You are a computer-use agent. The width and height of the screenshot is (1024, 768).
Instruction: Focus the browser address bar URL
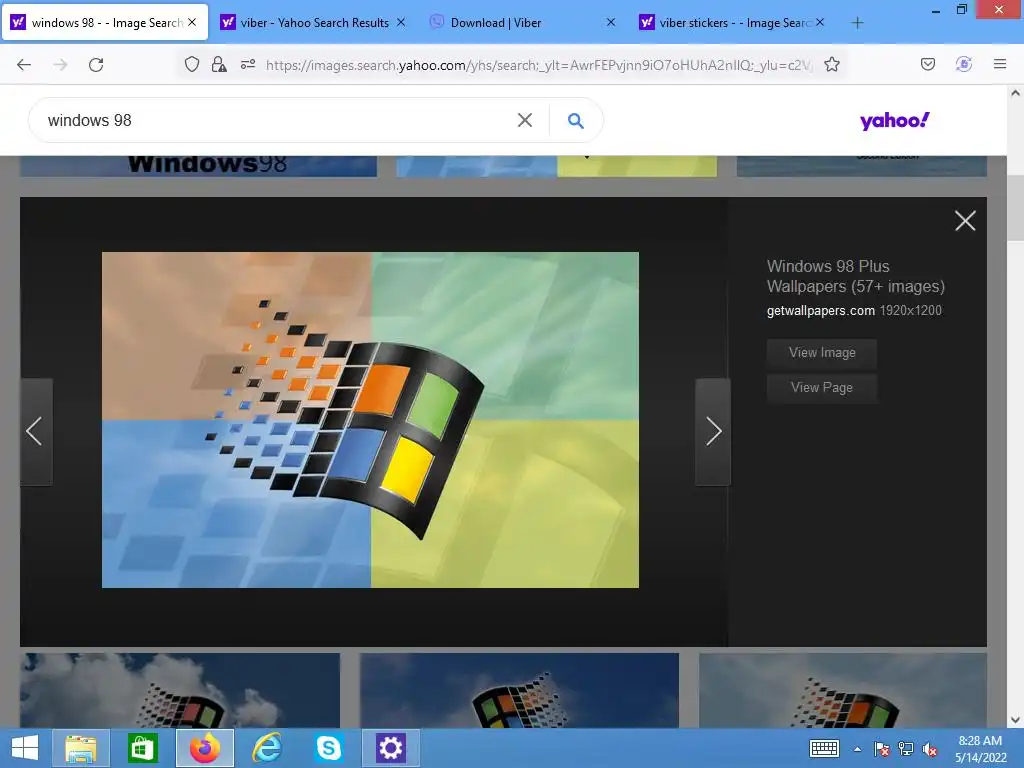[539, 65]
